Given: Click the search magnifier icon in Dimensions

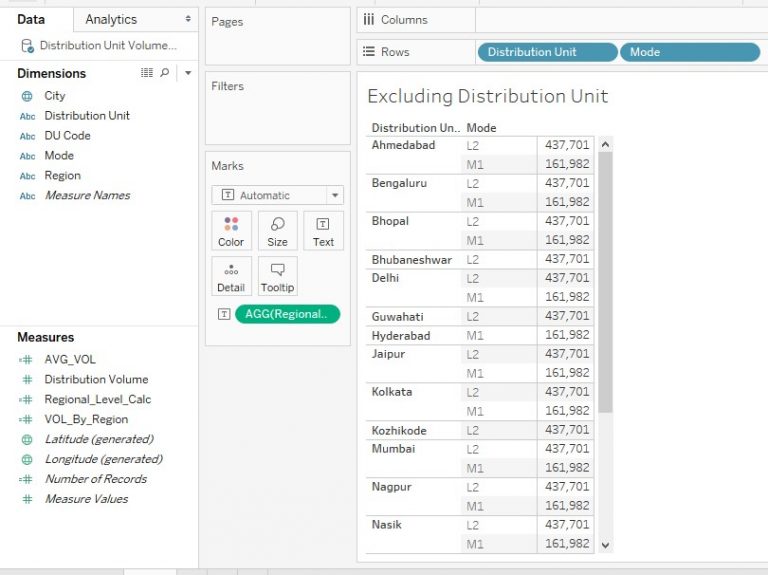Looking at the screenshot, I should tap(165, 73).
